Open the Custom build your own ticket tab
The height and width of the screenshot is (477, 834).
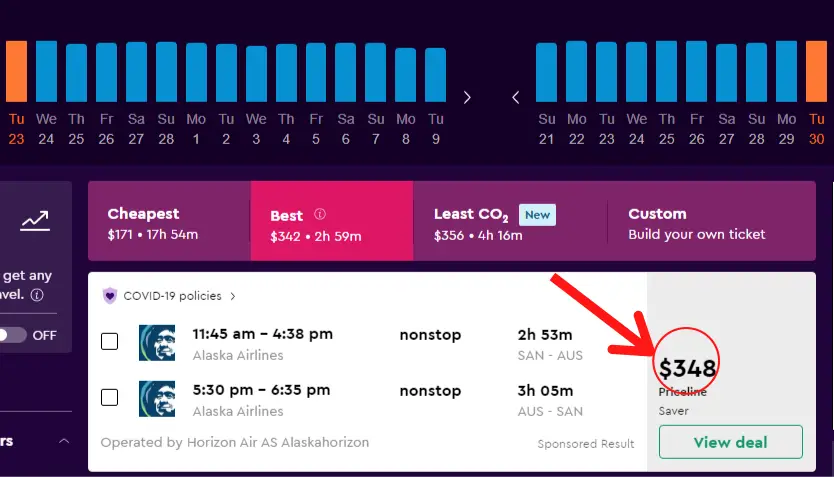pos(712,221)
